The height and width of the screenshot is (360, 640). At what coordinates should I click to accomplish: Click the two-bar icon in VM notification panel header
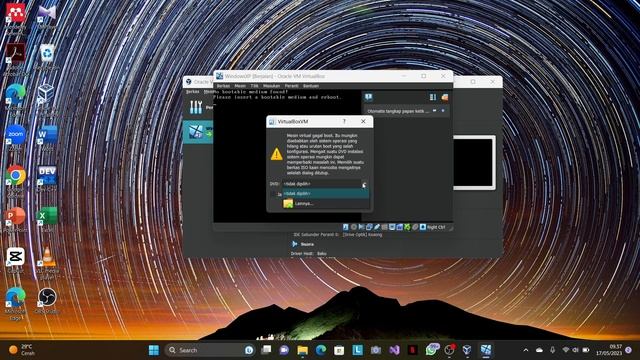(x=433, y=97)
